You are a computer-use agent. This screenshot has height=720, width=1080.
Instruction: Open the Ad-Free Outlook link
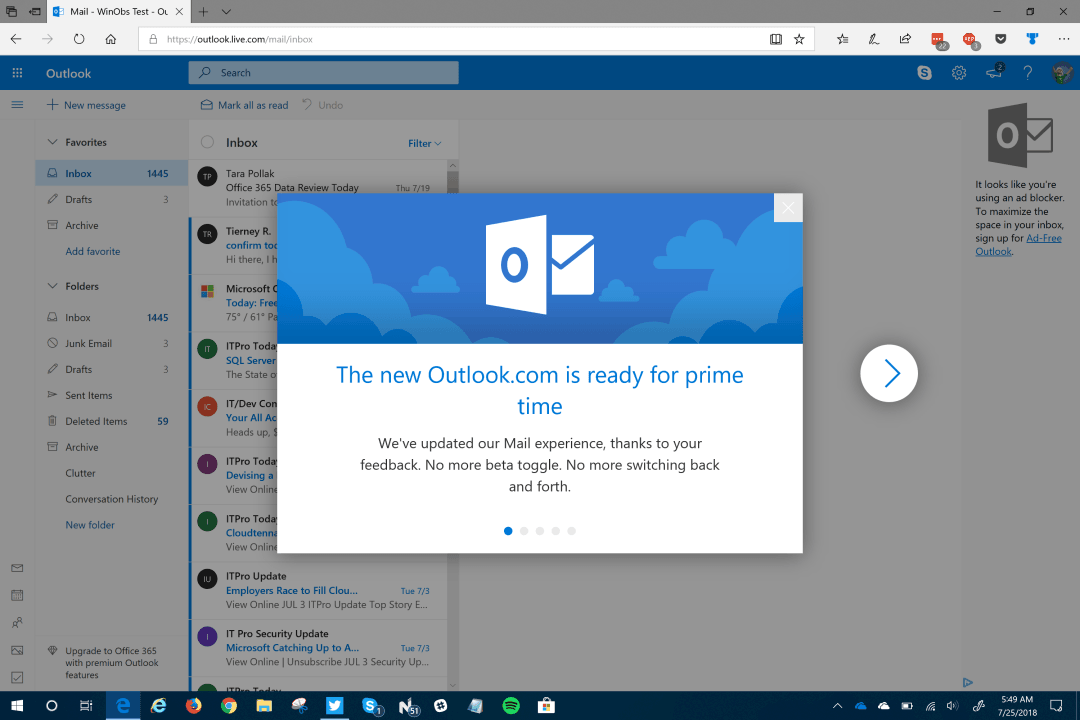pos(1018,245)
